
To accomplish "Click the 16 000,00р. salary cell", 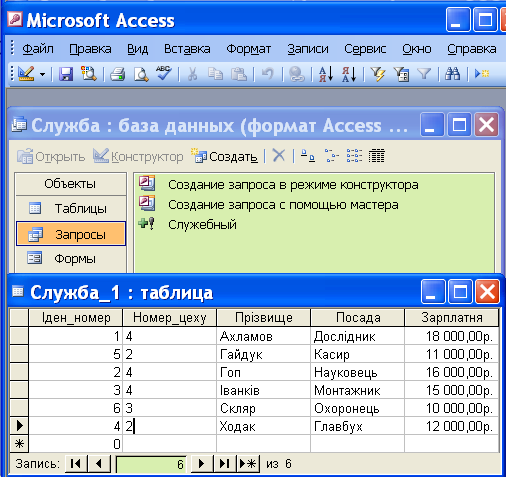I will click(452, 372).
